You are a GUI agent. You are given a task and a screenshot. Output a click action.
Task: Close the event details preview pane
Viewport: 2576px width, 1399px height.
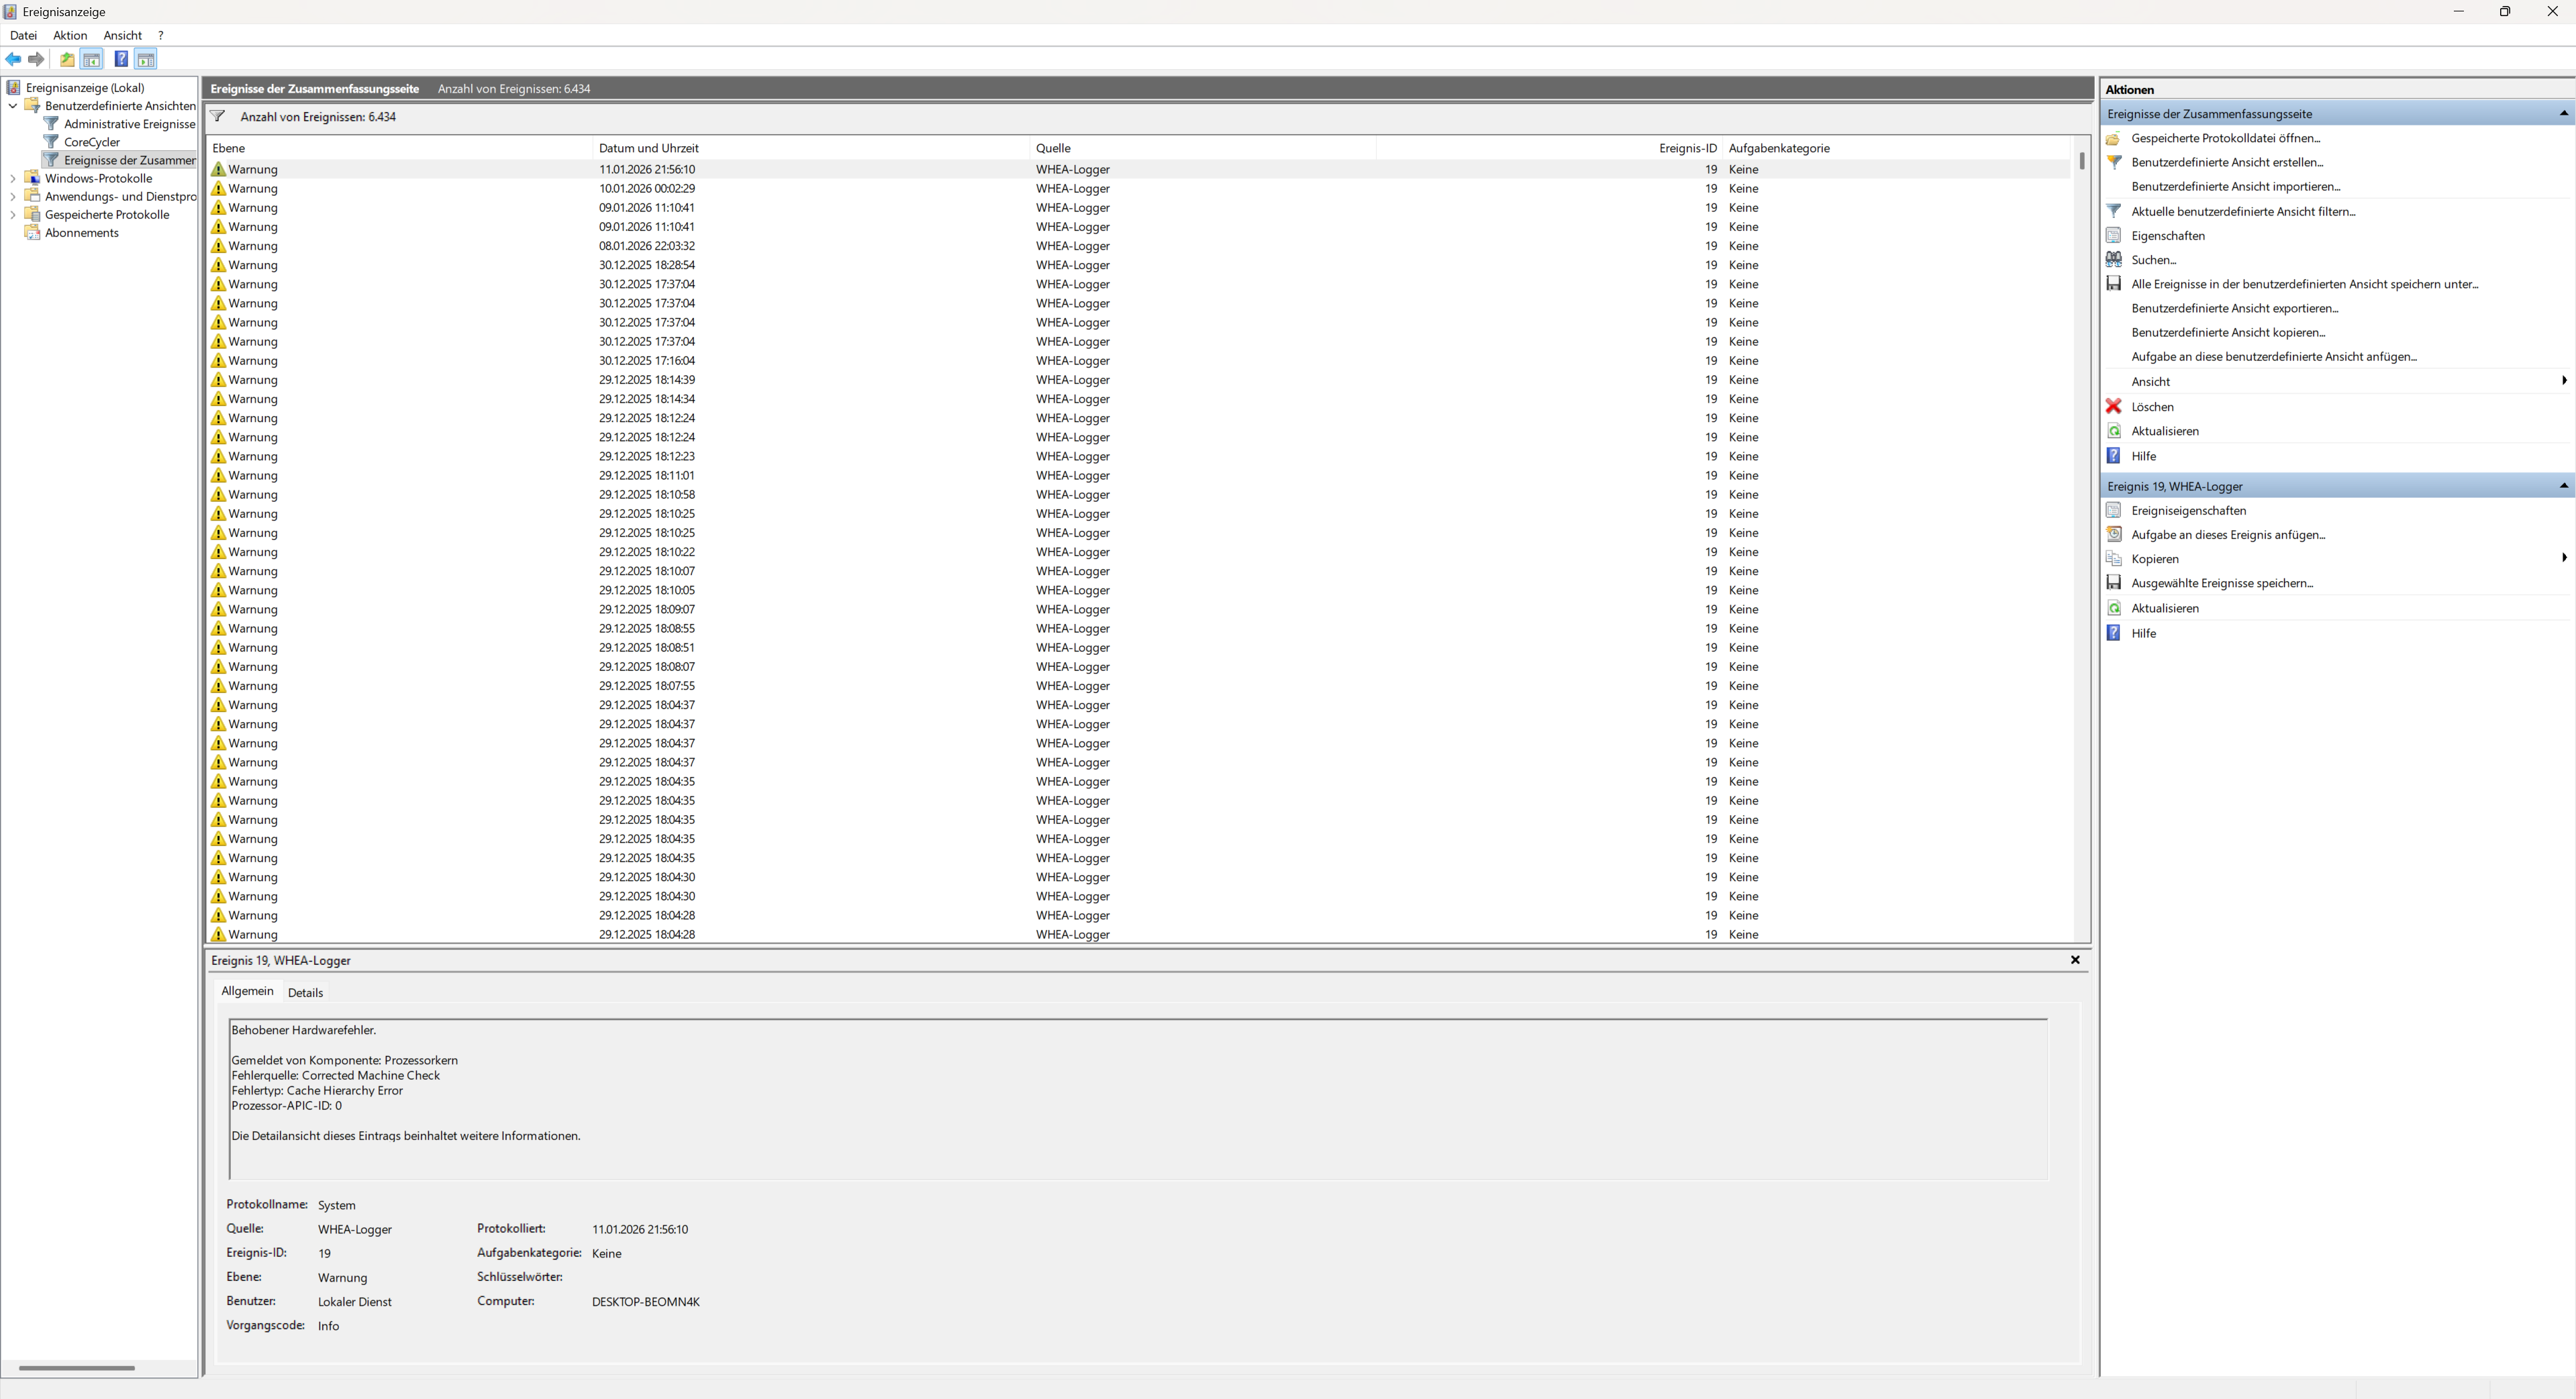click(x=2075, y=960)
